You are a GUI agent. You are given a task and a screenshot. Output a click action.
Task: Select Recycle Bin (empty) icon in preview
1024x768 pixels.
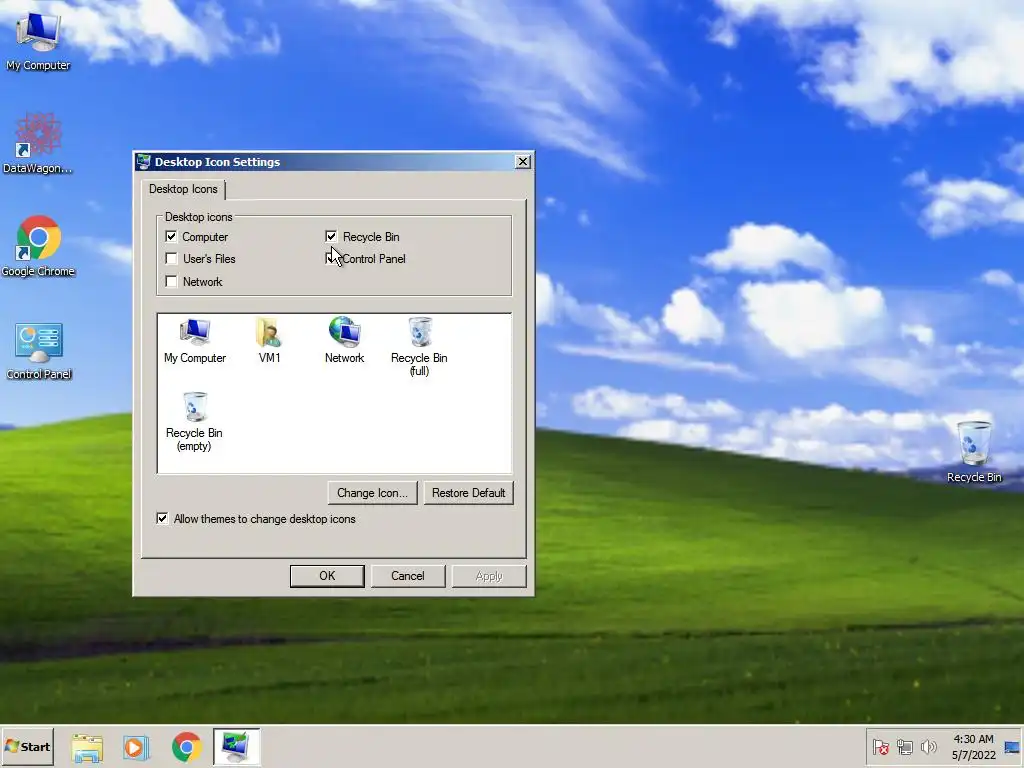click(194, 422)
